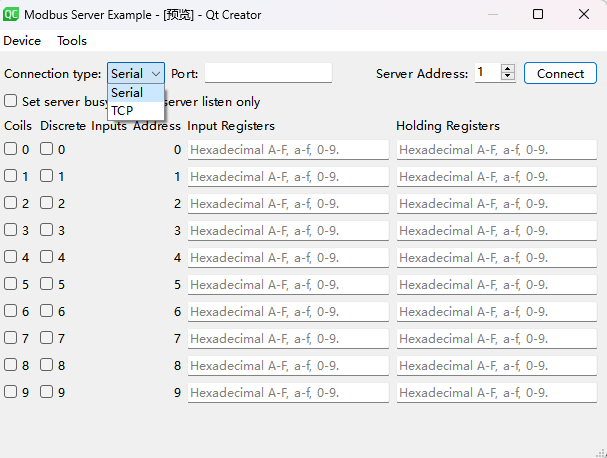
Task: Click the 'Holding Registers' column header
Action: click(x=448, y=126)
